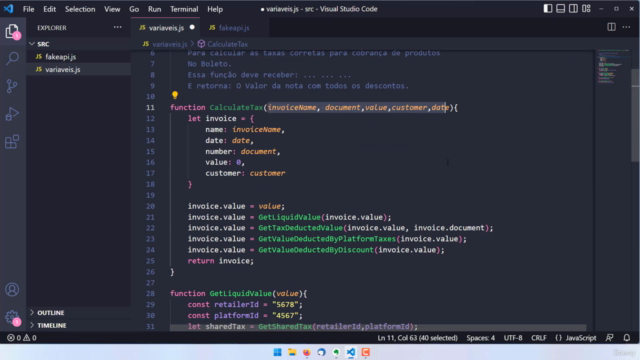The width and height of the screenshot is (640, 360).
Task: Click line number 20 in the gutter
Action: pyautogui.click(x=150, y=206)
